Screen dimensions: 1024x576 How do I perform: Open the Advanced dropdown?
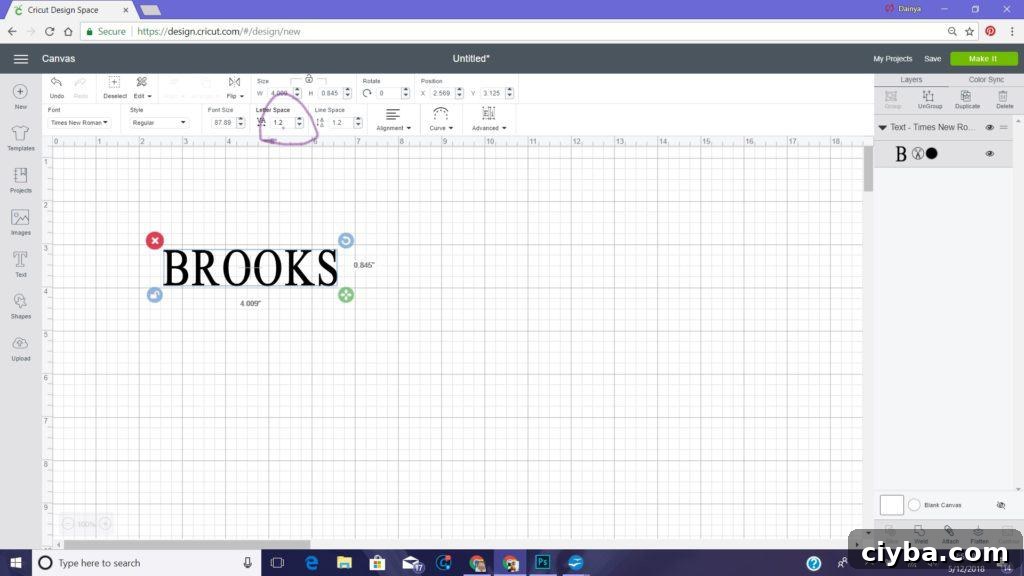488,119
